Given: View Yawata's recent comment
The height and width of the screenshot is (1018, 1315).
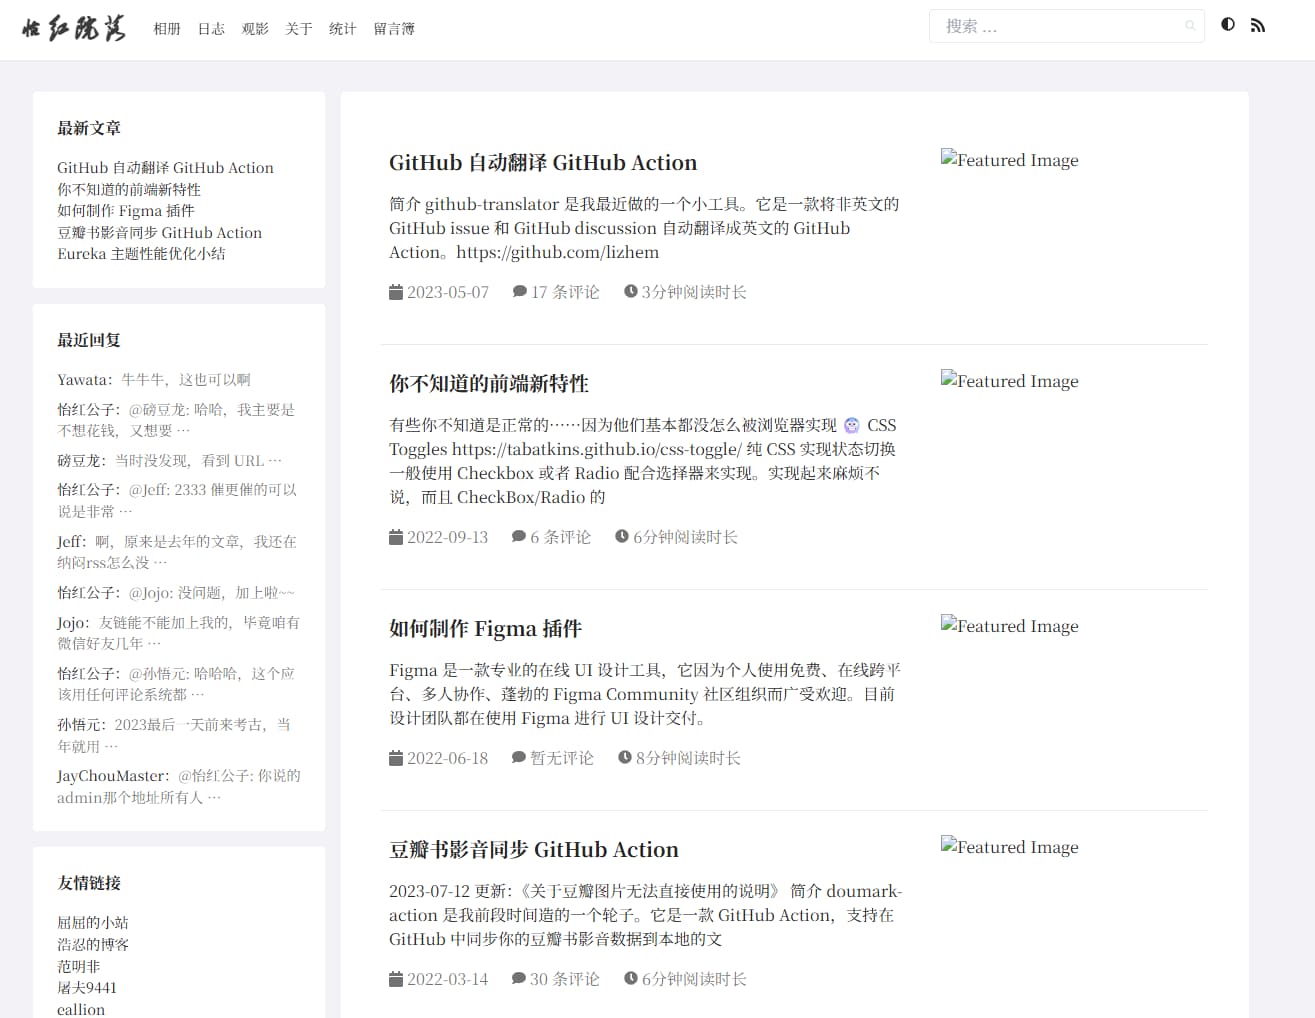Looking at the screenshot, I should point(186,380).
